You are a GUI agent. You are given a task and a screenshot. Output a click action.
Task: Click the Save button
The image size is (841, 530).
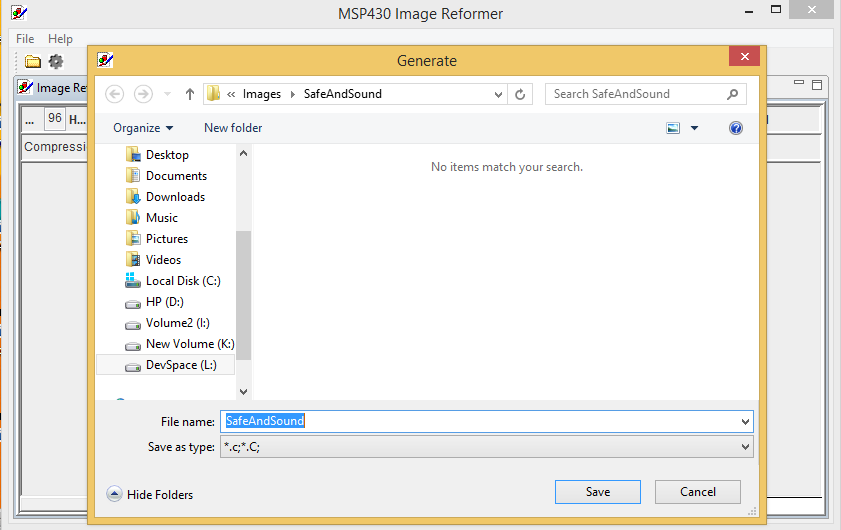pyautogui.click(x=597, y=492)
